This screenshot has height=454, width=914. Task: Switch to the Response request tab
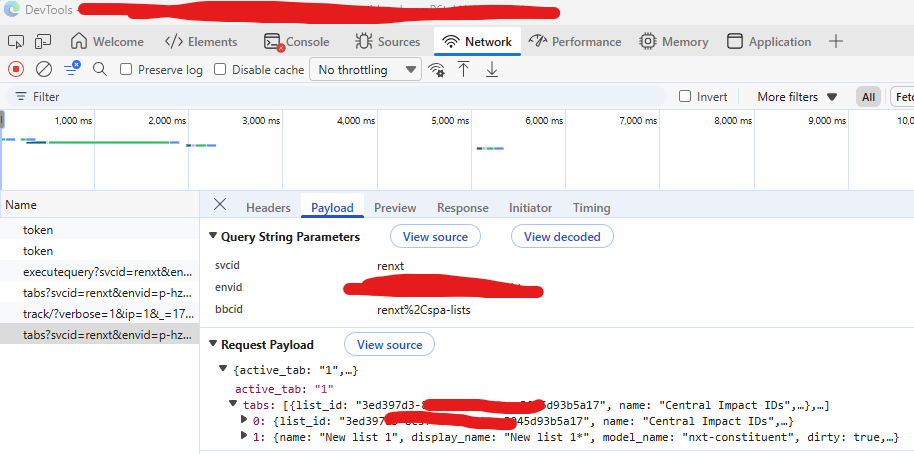point(463,208)
